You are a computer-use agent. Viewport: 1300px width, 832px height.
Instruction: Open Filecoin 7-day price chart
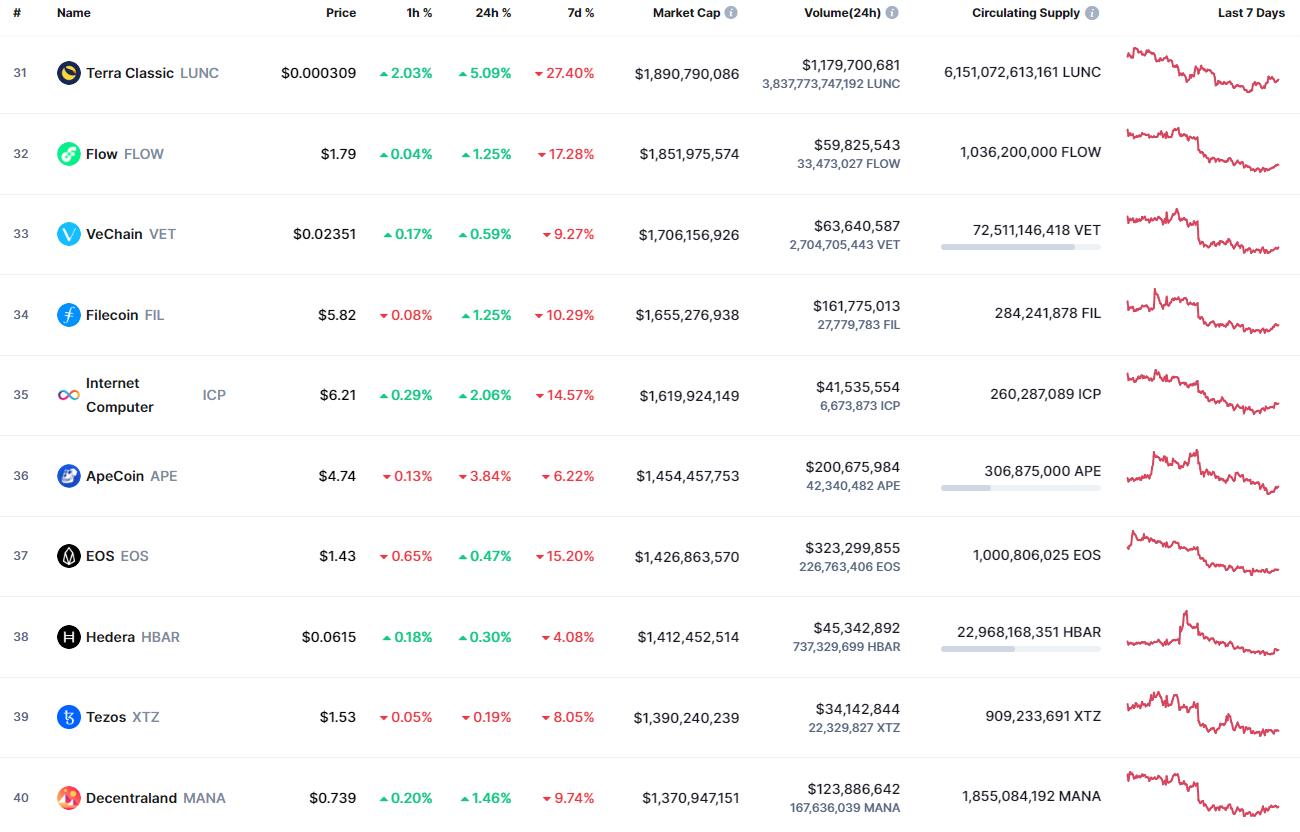point(1203,311)
